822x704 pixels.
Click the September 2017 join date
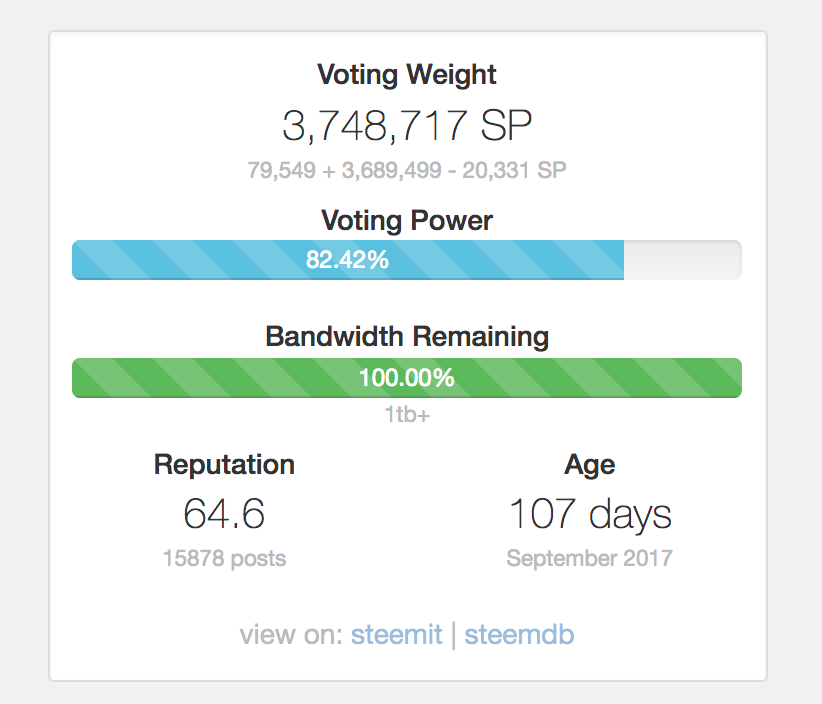[590, 558]
